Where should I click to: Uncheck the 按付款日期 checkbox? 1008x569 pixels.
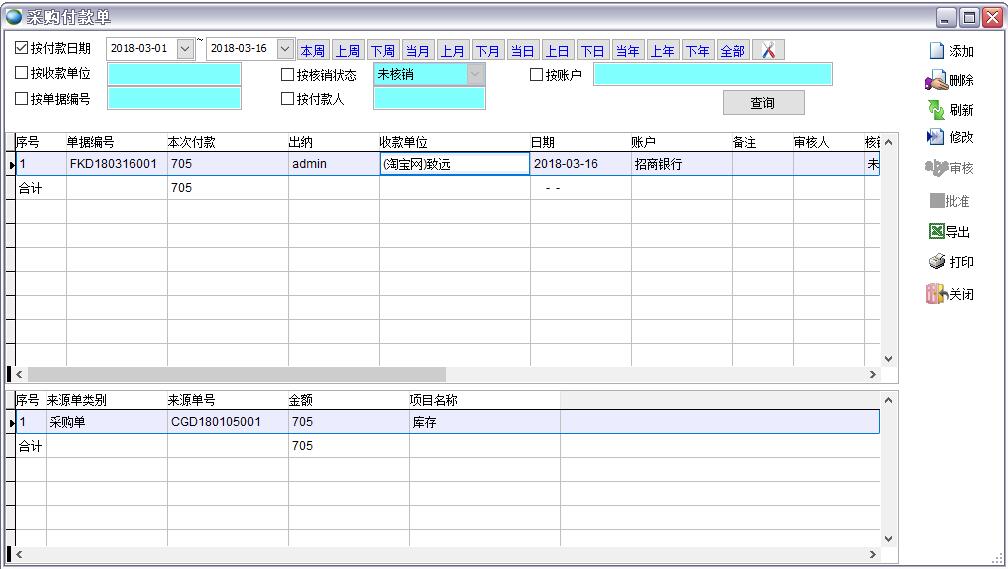[x=22, y=48]
